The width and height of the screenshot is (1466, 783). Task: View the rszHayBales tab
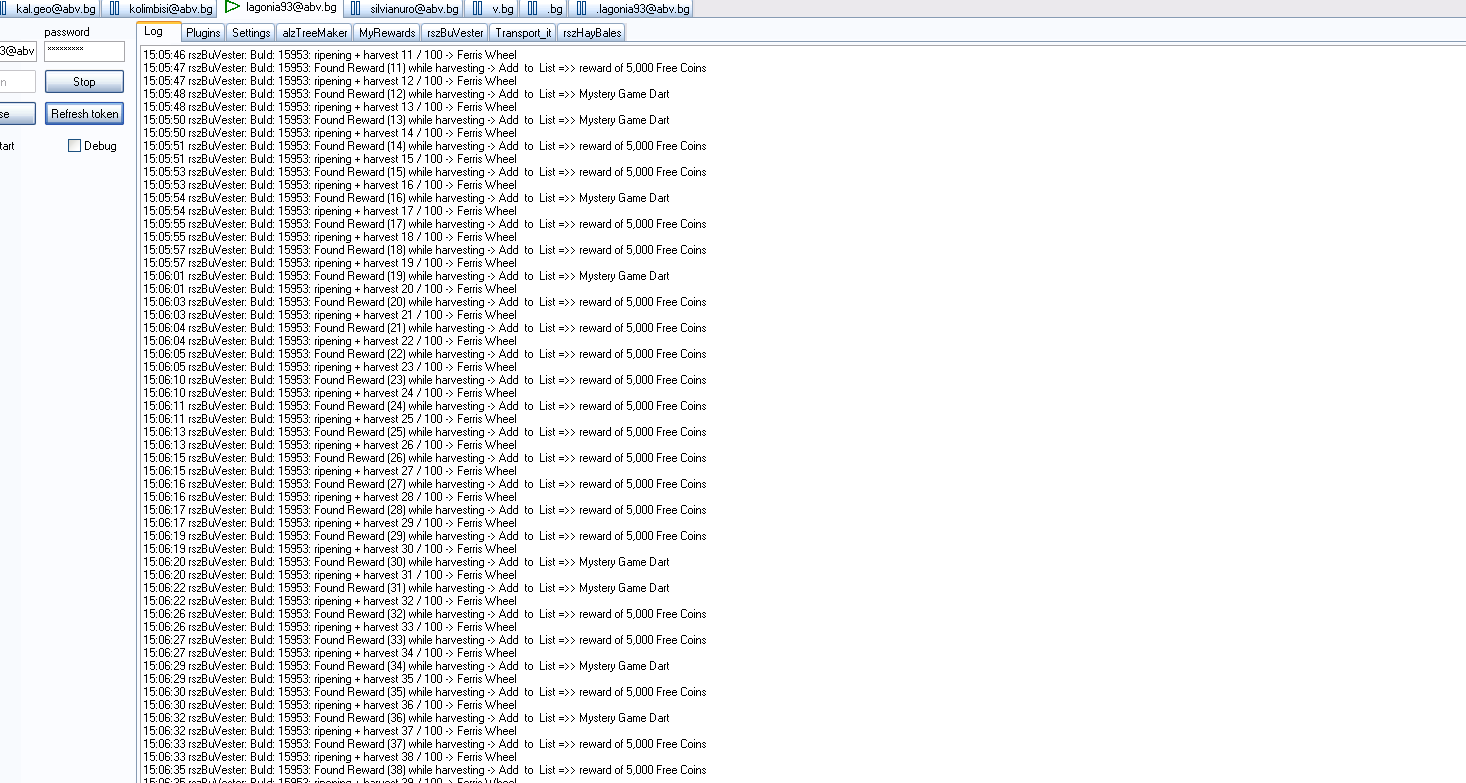(592, 33)
